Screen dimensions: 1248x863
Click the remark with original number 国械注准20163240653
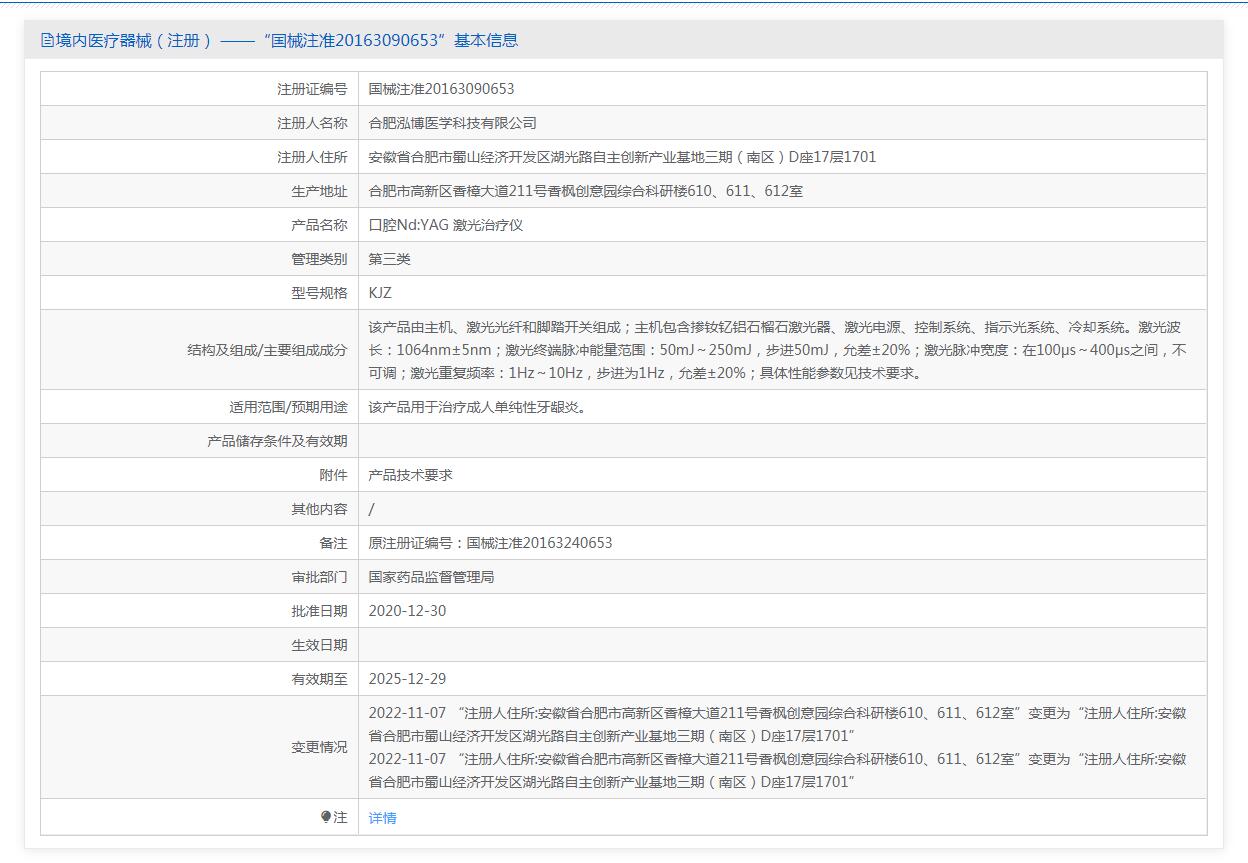tap(490, 543)
